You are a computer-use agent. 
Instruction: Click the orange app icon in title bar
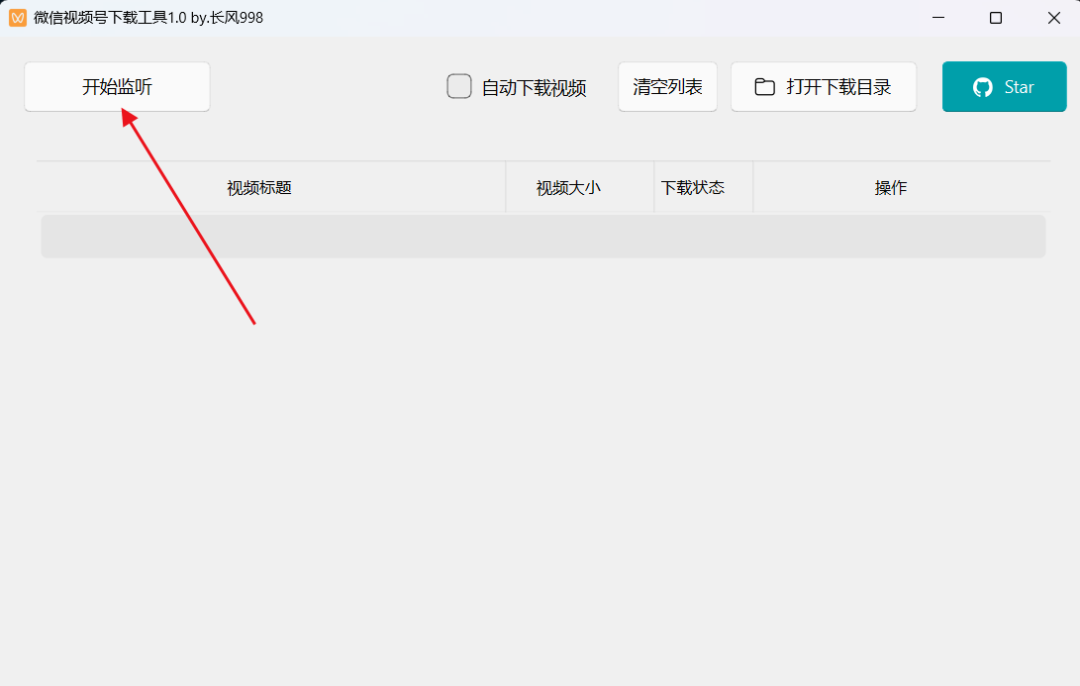click(x=17, y=18)
